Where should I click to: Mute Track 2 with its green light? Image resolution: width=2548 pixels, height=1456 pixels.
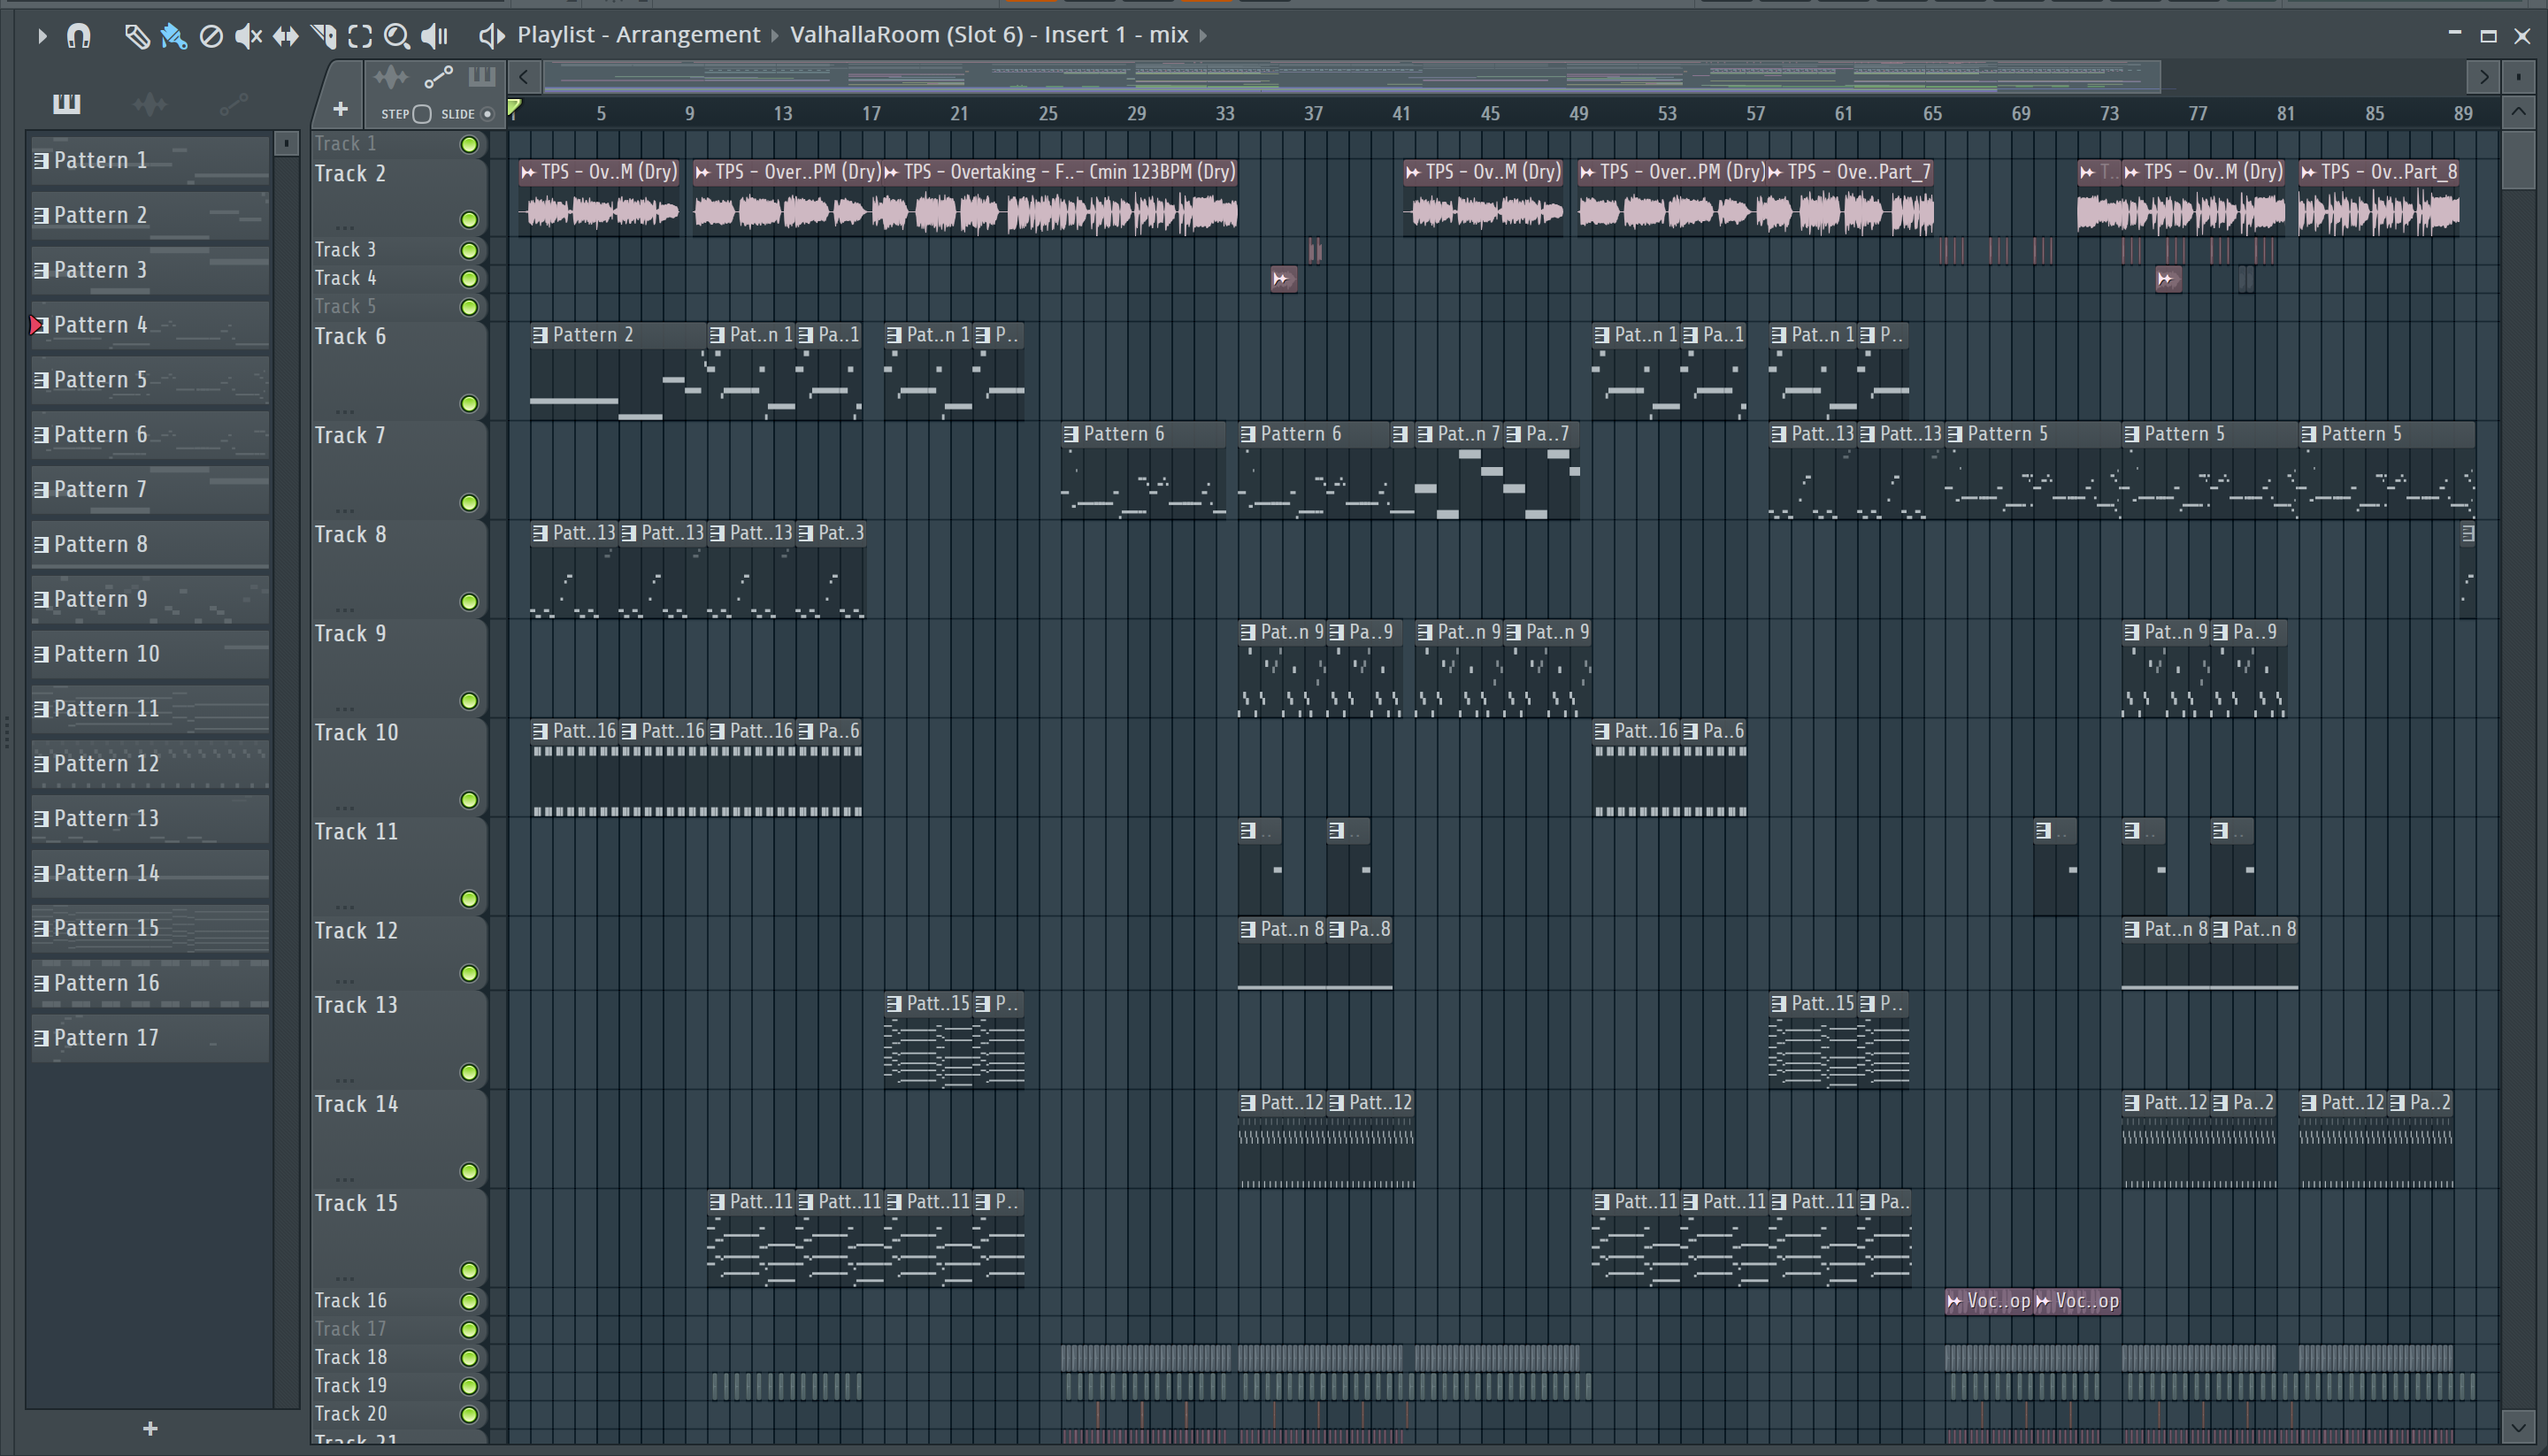click(x=469, y=219)
